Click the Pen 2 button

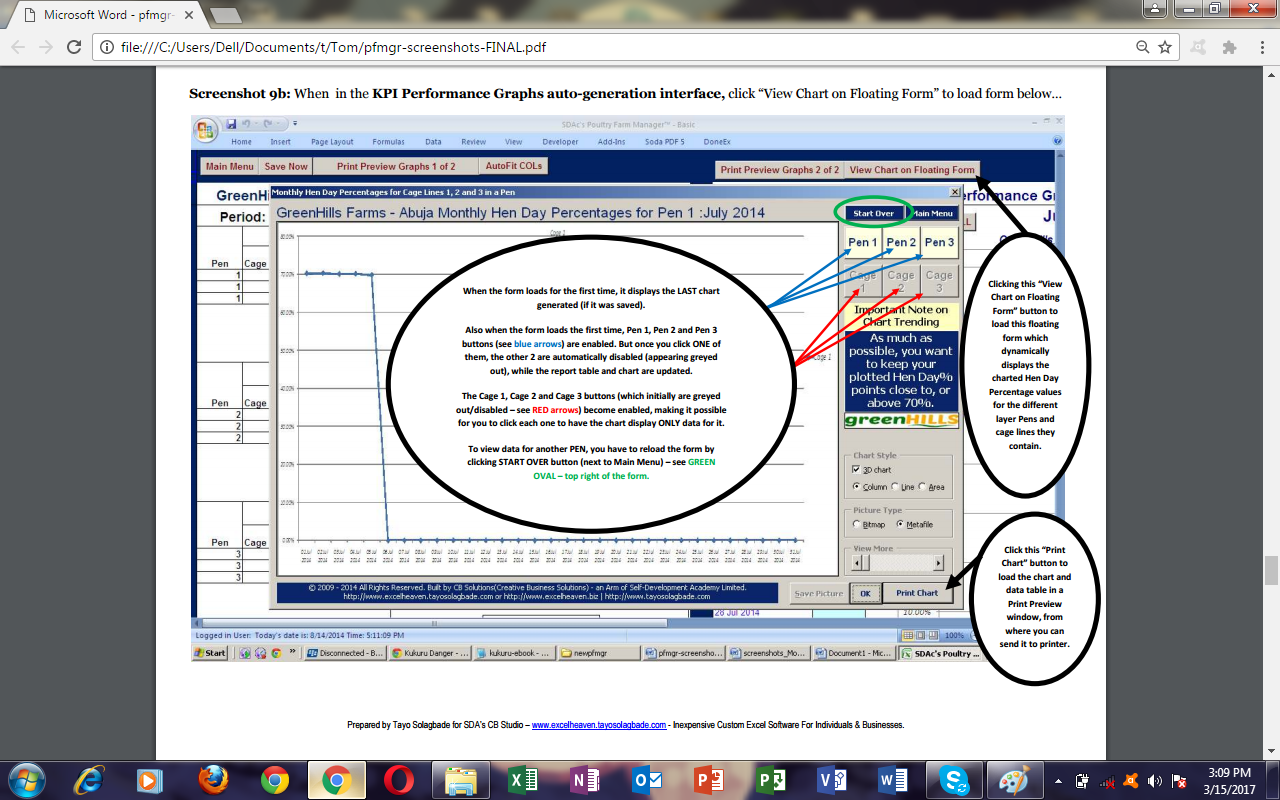[x=901, y=243]
